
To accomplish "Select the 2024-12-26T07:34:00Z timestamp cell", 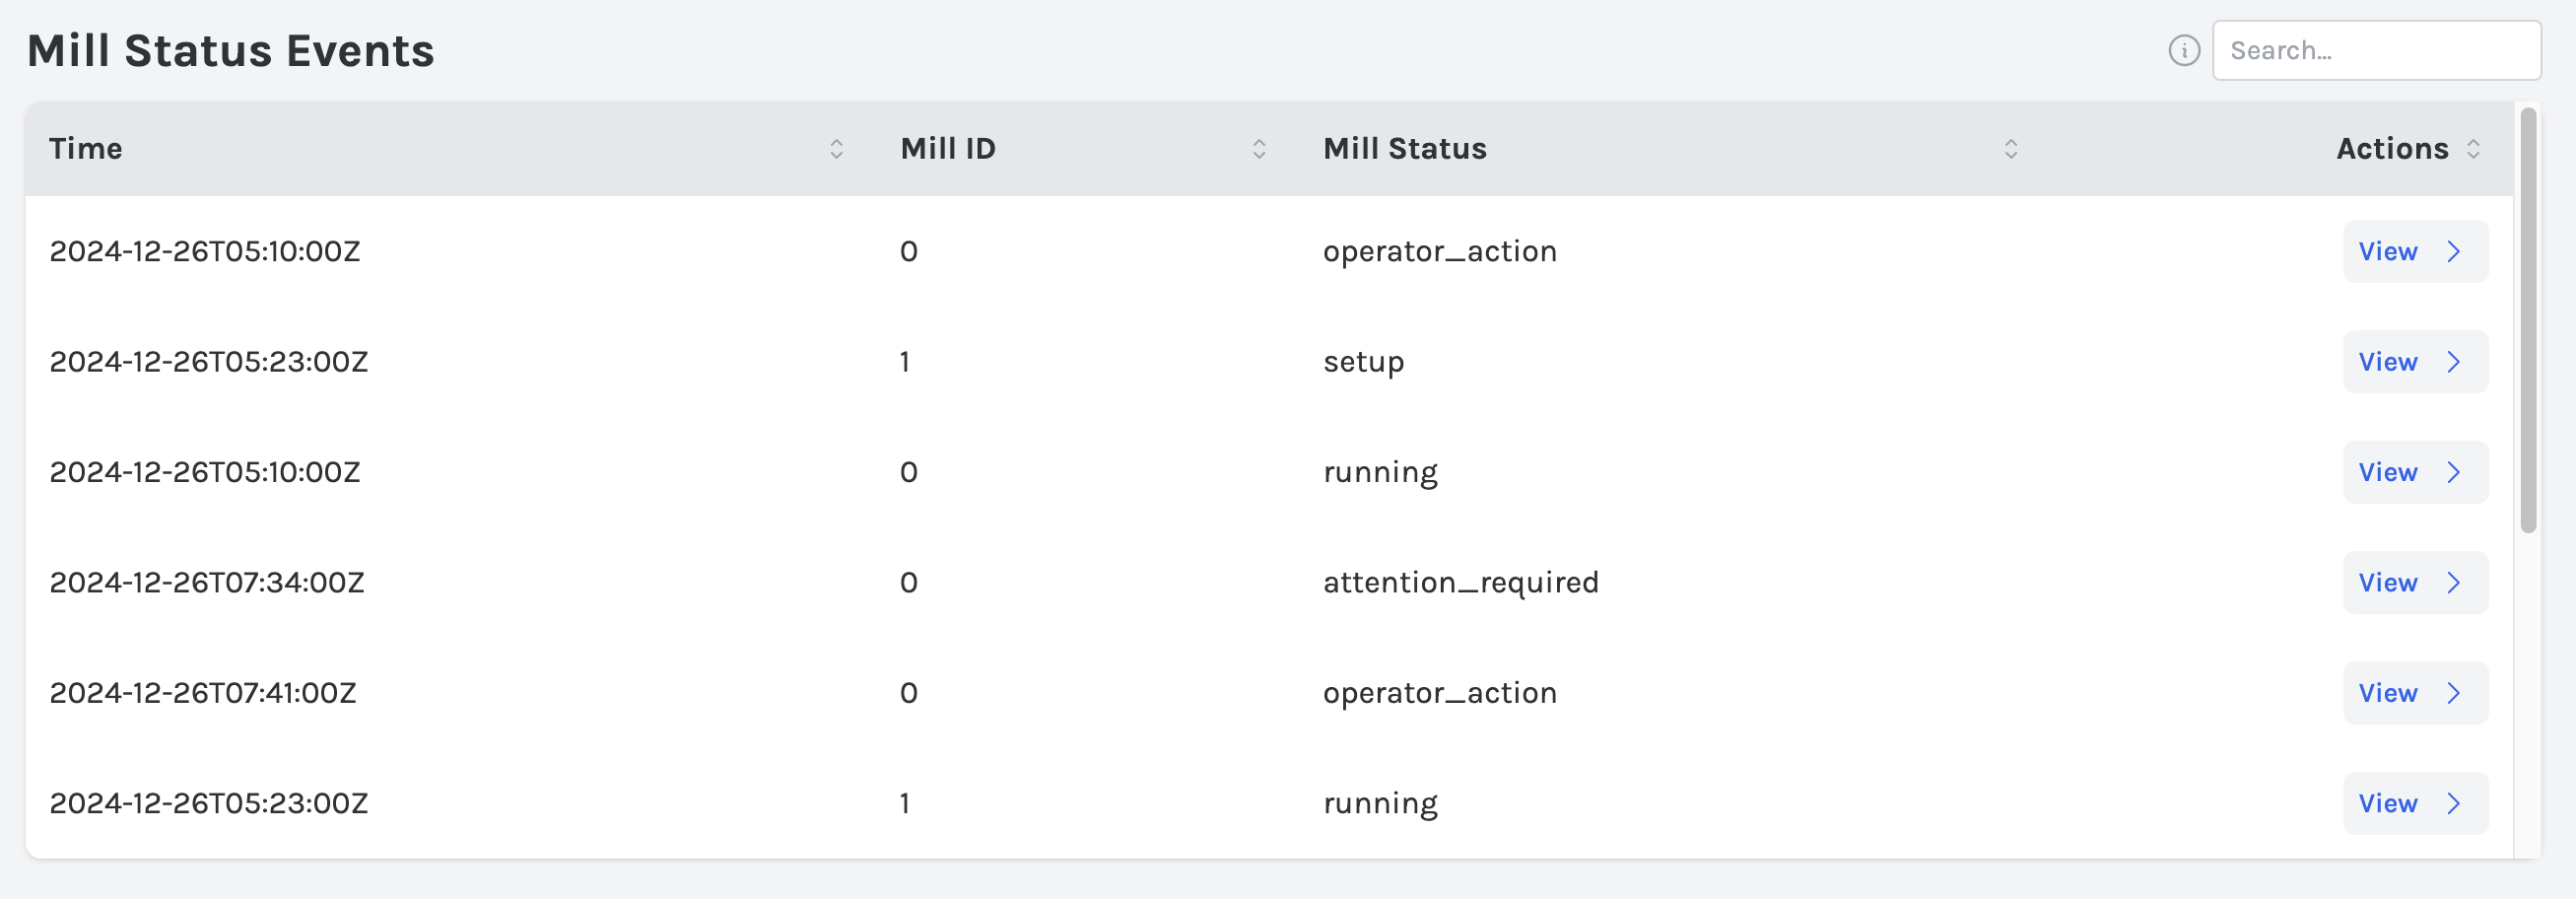I will pyautogui.click(x=207, y=583).
